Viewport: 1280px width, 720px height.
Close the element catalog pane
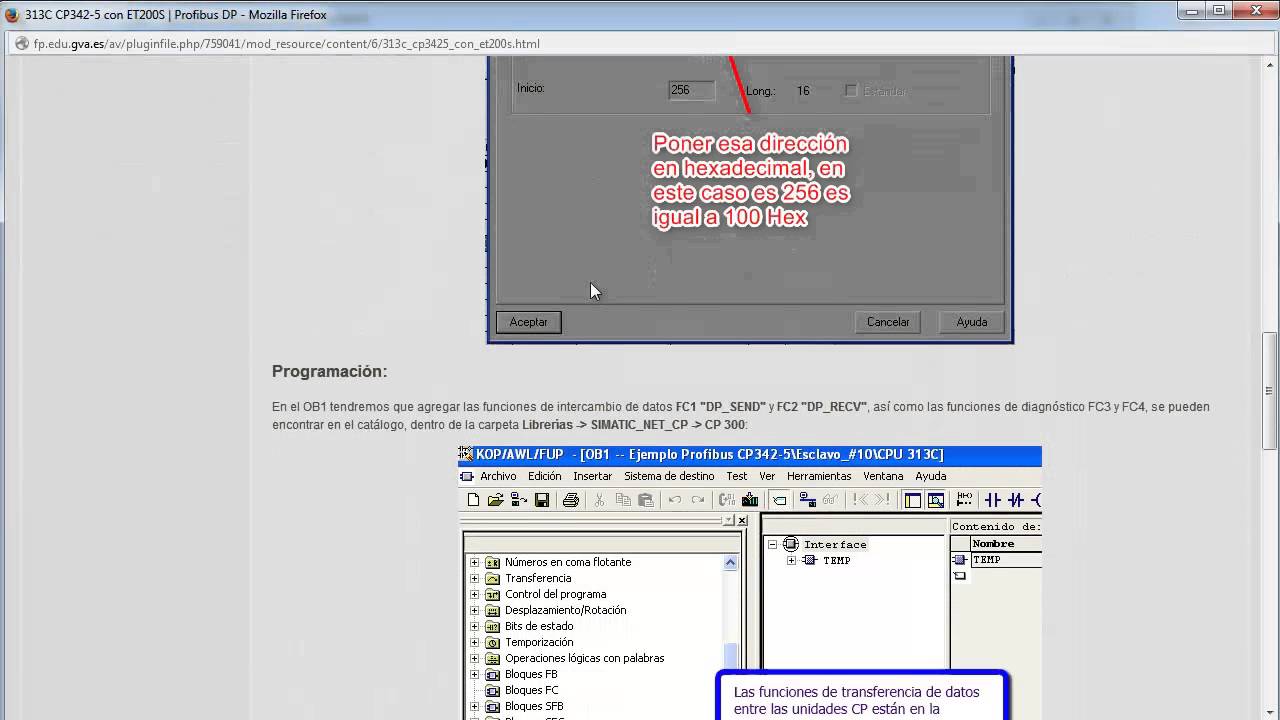tap(742, 520)
